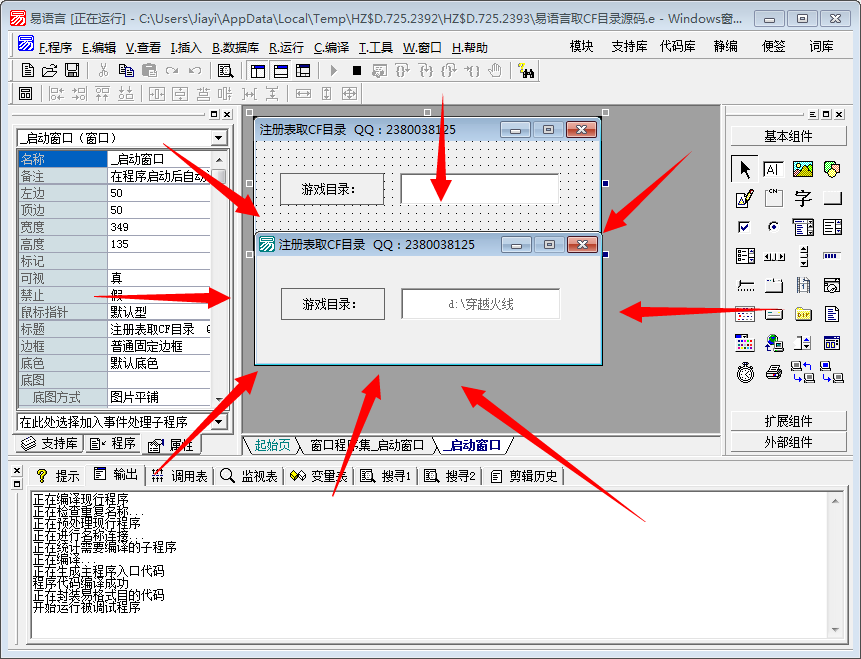Select the pointer arrow tool
The width and height of the screenshot is (861, 659).
point(745,169)
